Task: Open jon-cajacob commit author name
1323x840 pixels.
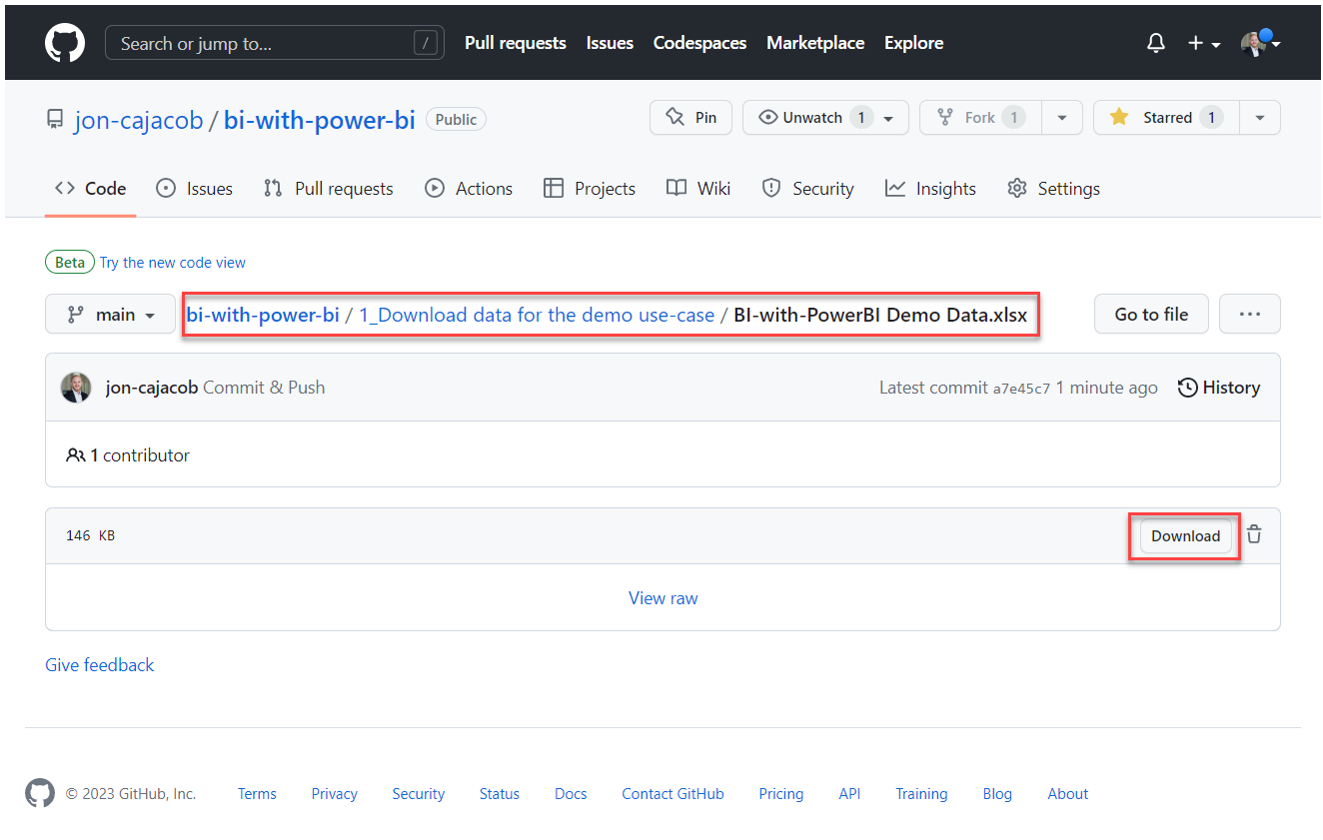Action: click(x=152, y=387)
